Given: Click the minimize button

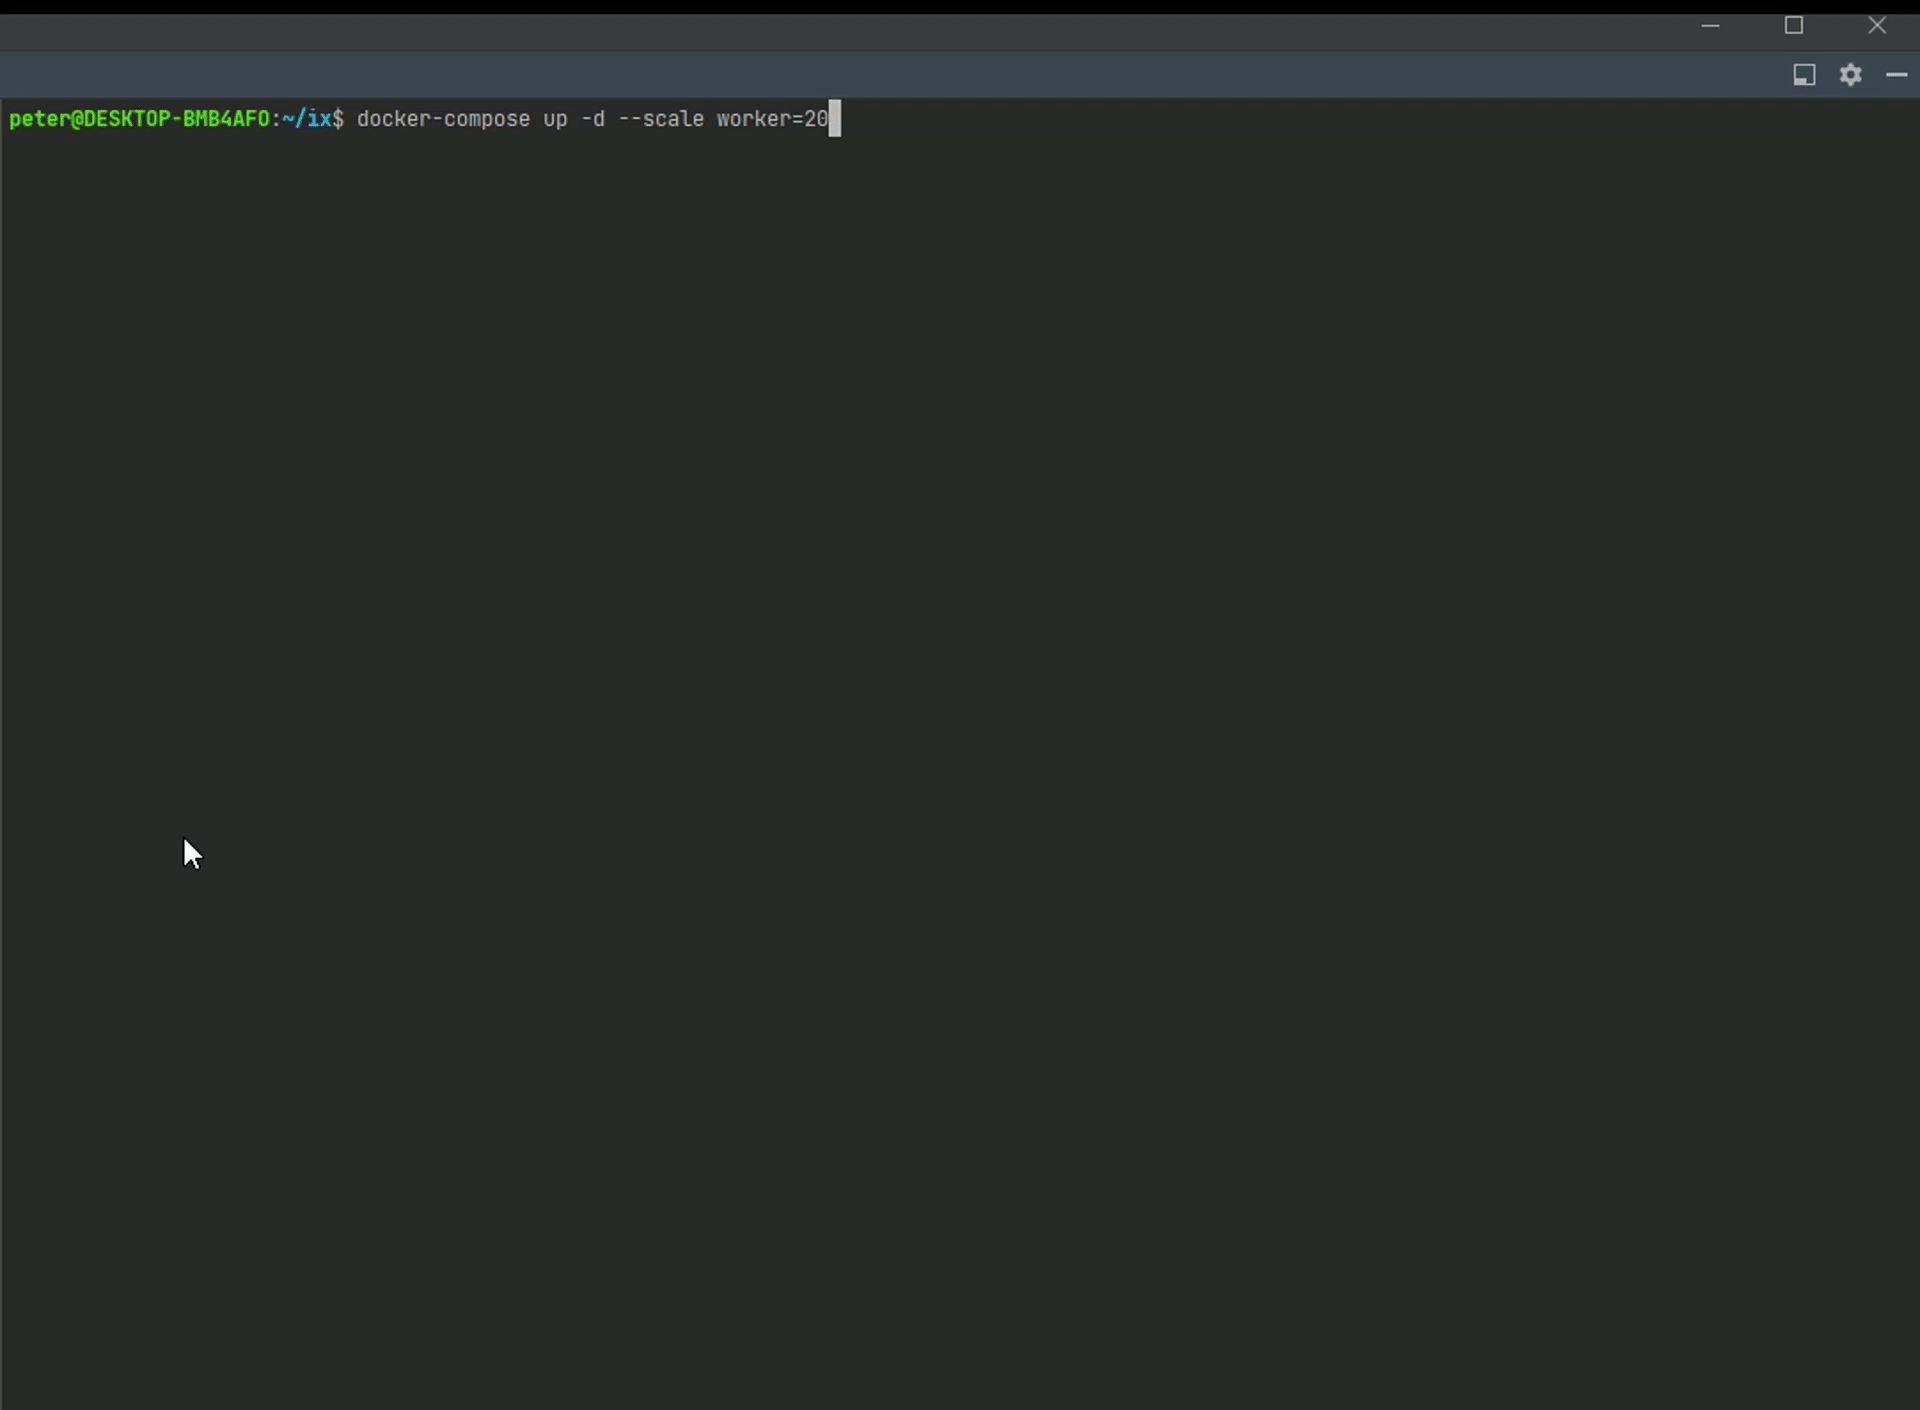Looking at the screenshot, I should 1710,25.
